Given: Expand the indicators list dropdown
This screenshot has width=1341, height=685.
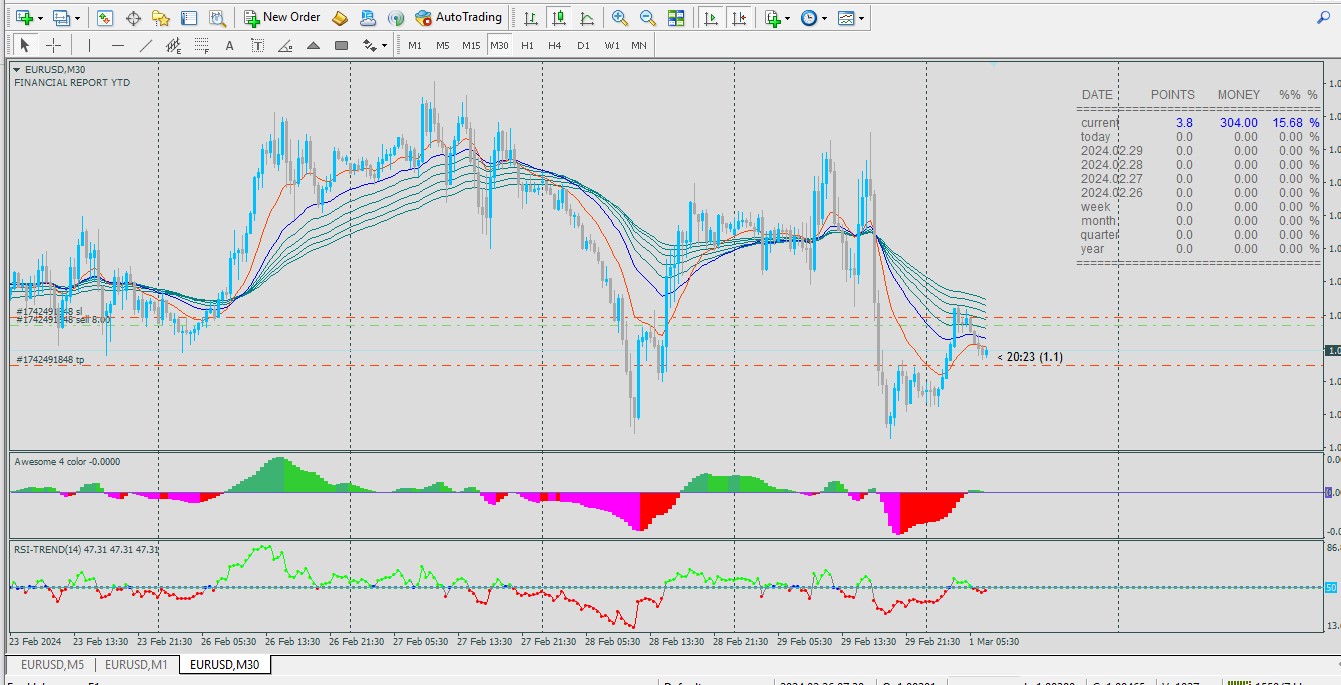Looking at the screenshot, I should (787, 18).
